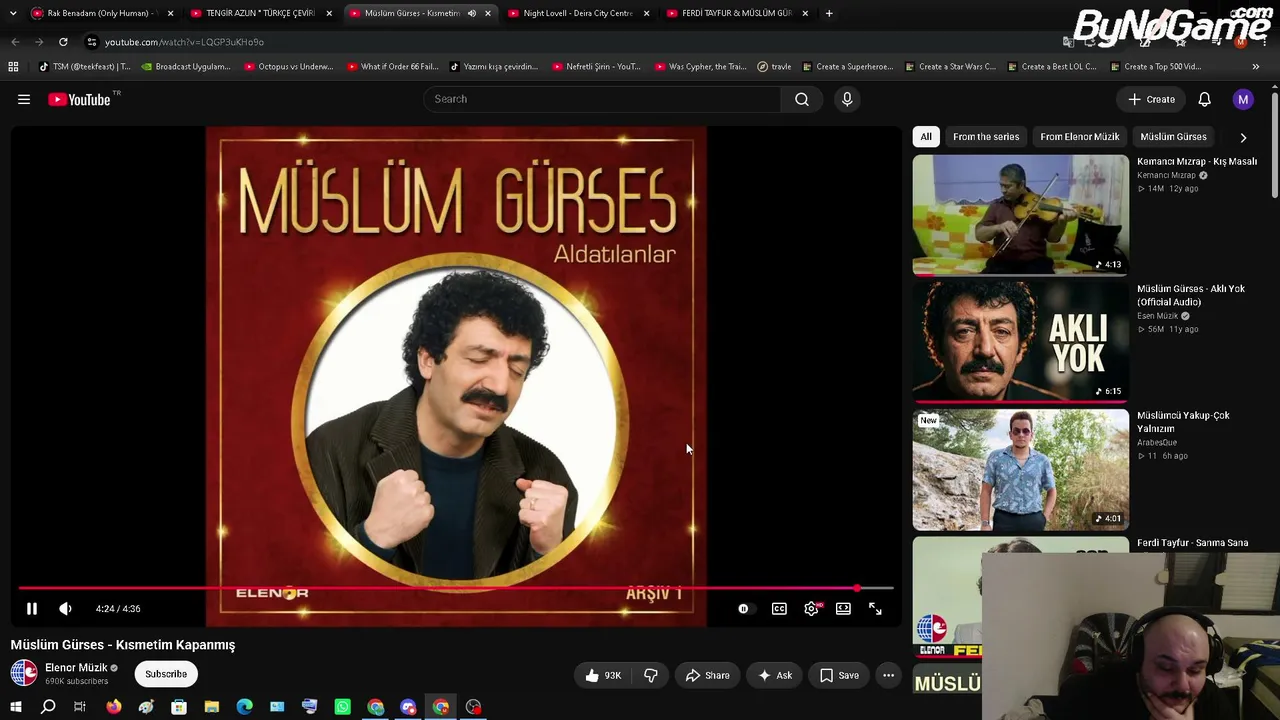This screenshot has width=1280, height=720.
Task: Seek on the red progress bar
Action: (x=455, y=588)
